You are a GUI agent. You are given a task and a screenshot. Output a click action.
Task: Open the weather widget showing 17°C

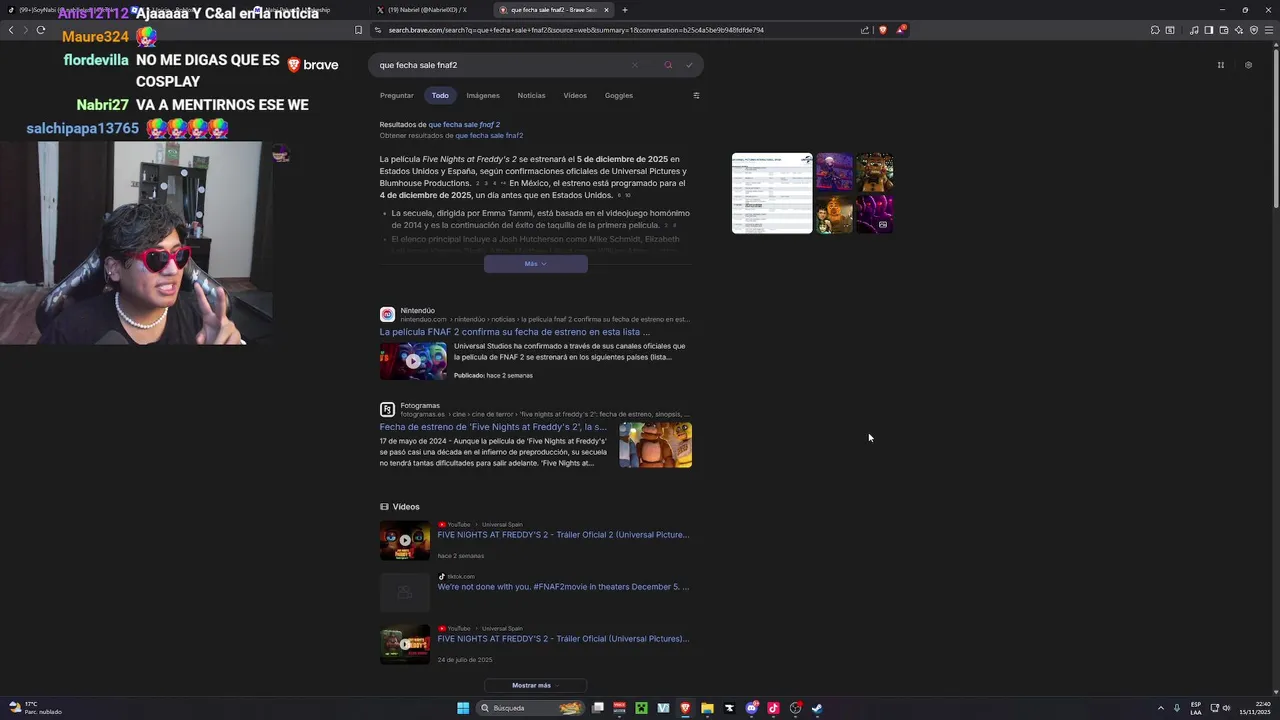(x=35, y=708)
